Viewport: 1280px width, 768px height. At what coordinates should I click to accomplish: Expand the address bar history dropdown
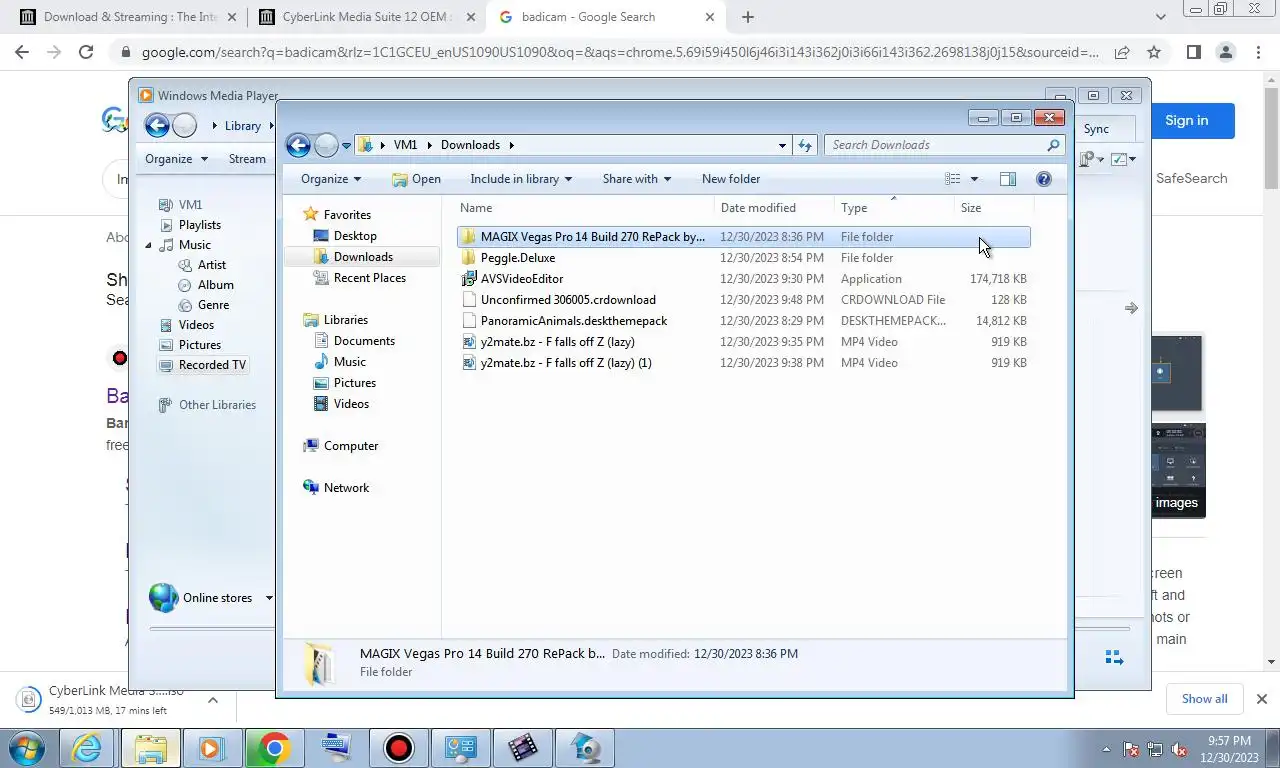pos(782,145)
